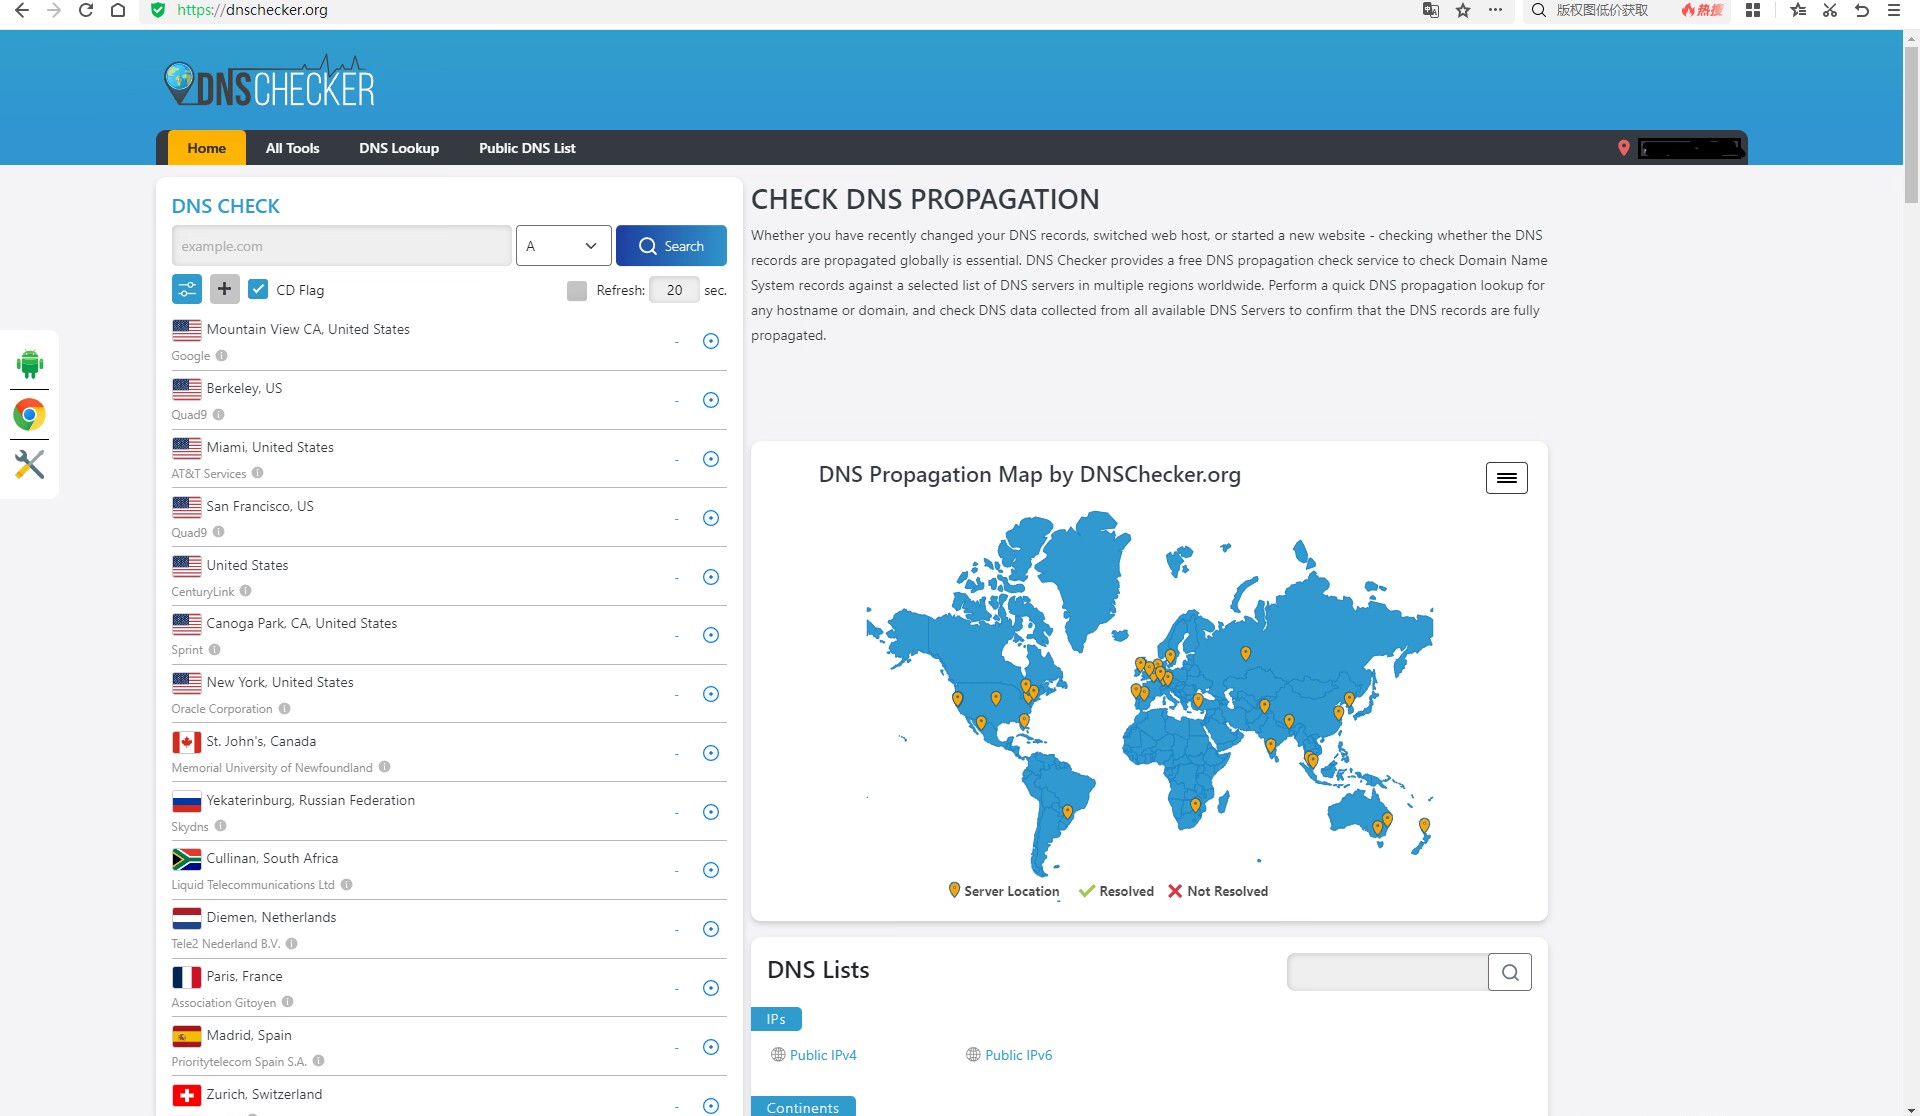Viewport: 1920px width, 1116px height.
Task: Click the browser home button
Action: pos(118,10)
